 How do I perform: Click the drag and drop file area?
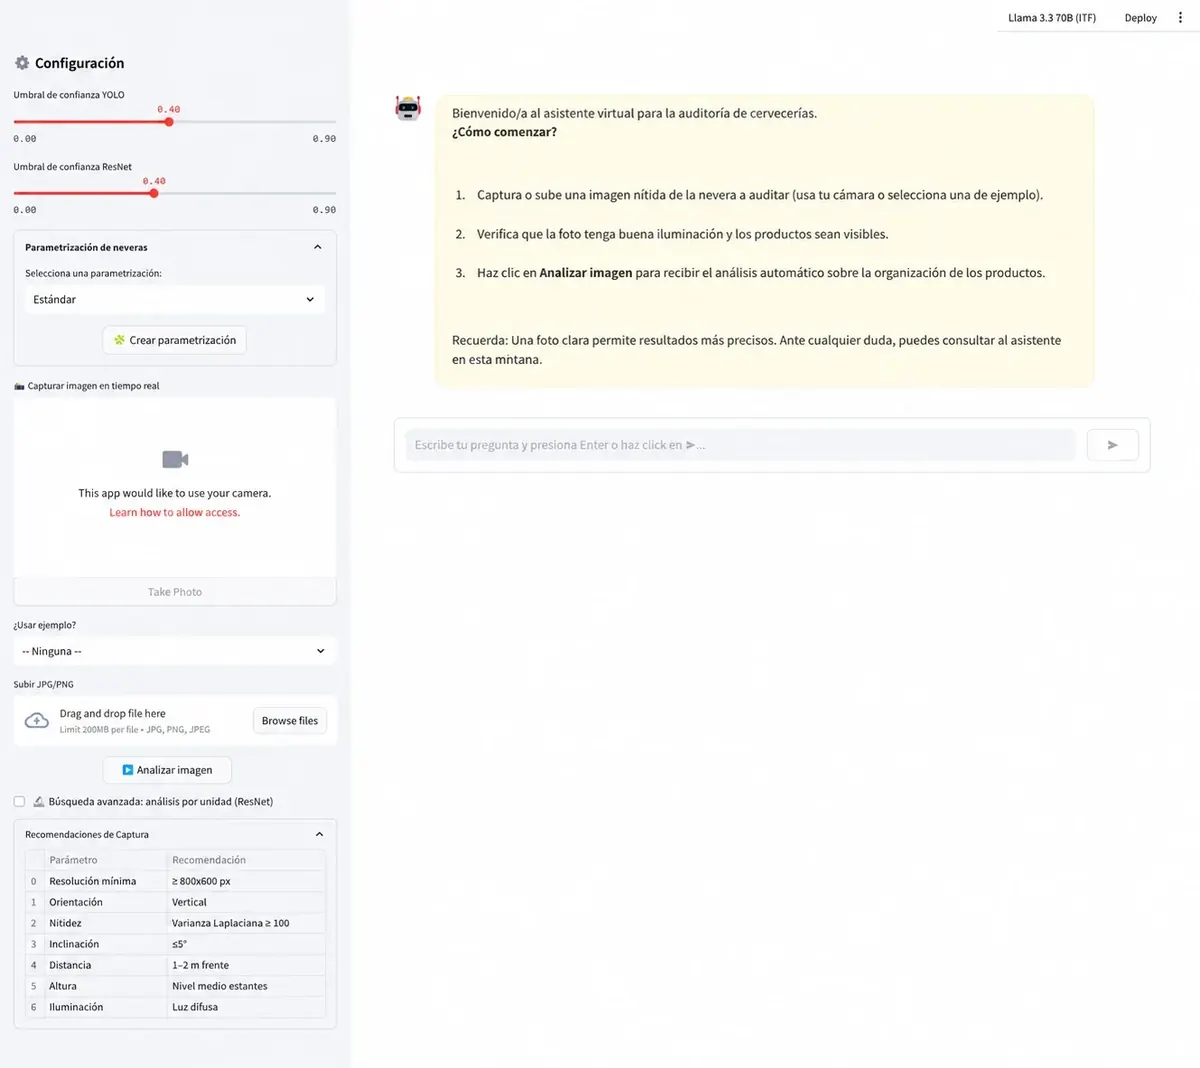coord(175,721)
